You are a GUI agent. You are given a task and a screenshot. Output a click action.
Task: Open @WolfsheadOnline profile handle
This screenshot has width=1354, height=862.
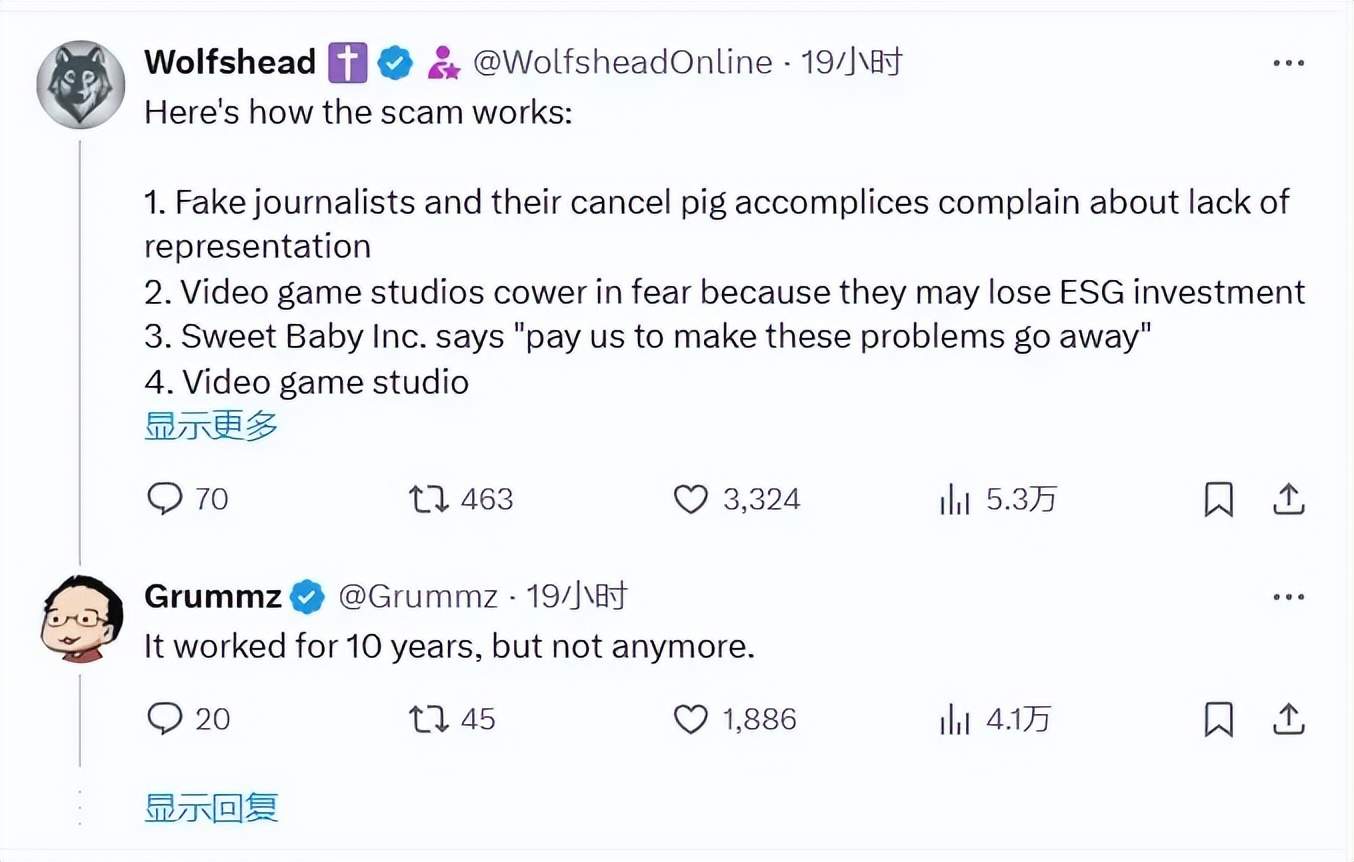[x=622, y=63]
